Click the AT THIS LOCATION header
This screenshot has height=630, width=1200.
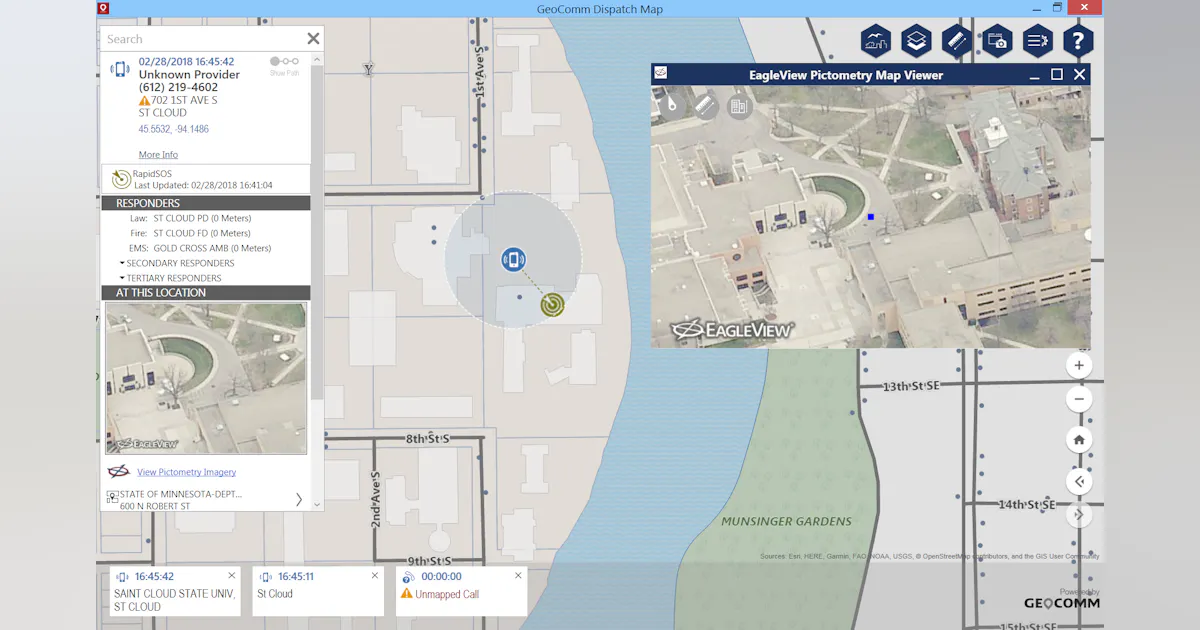tap(206, 293)
